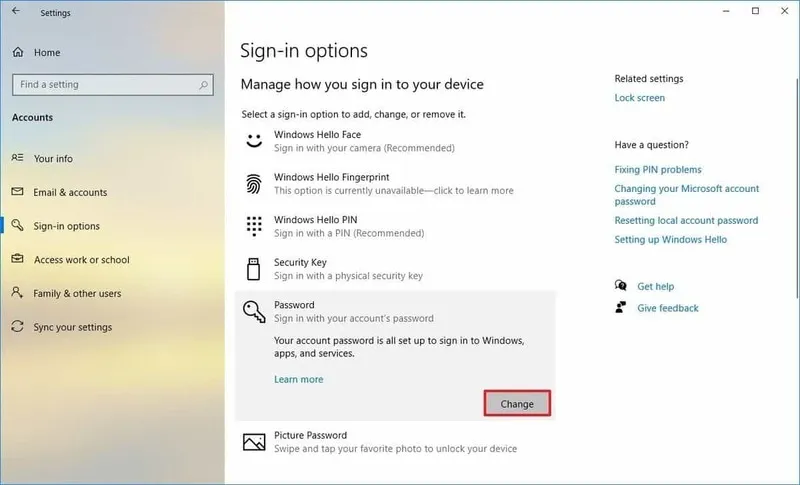This screenshot has height=485, width=800.
Task: Click the Family & other users person icon
Action: point(17,292)
